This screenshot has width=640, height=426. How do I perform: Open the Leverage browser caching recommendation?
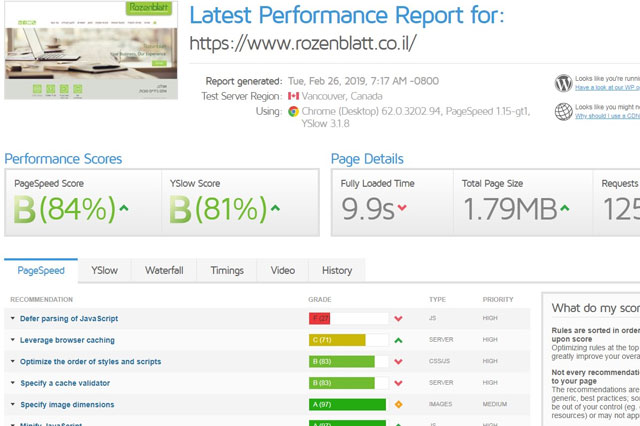tap(67, 340)
